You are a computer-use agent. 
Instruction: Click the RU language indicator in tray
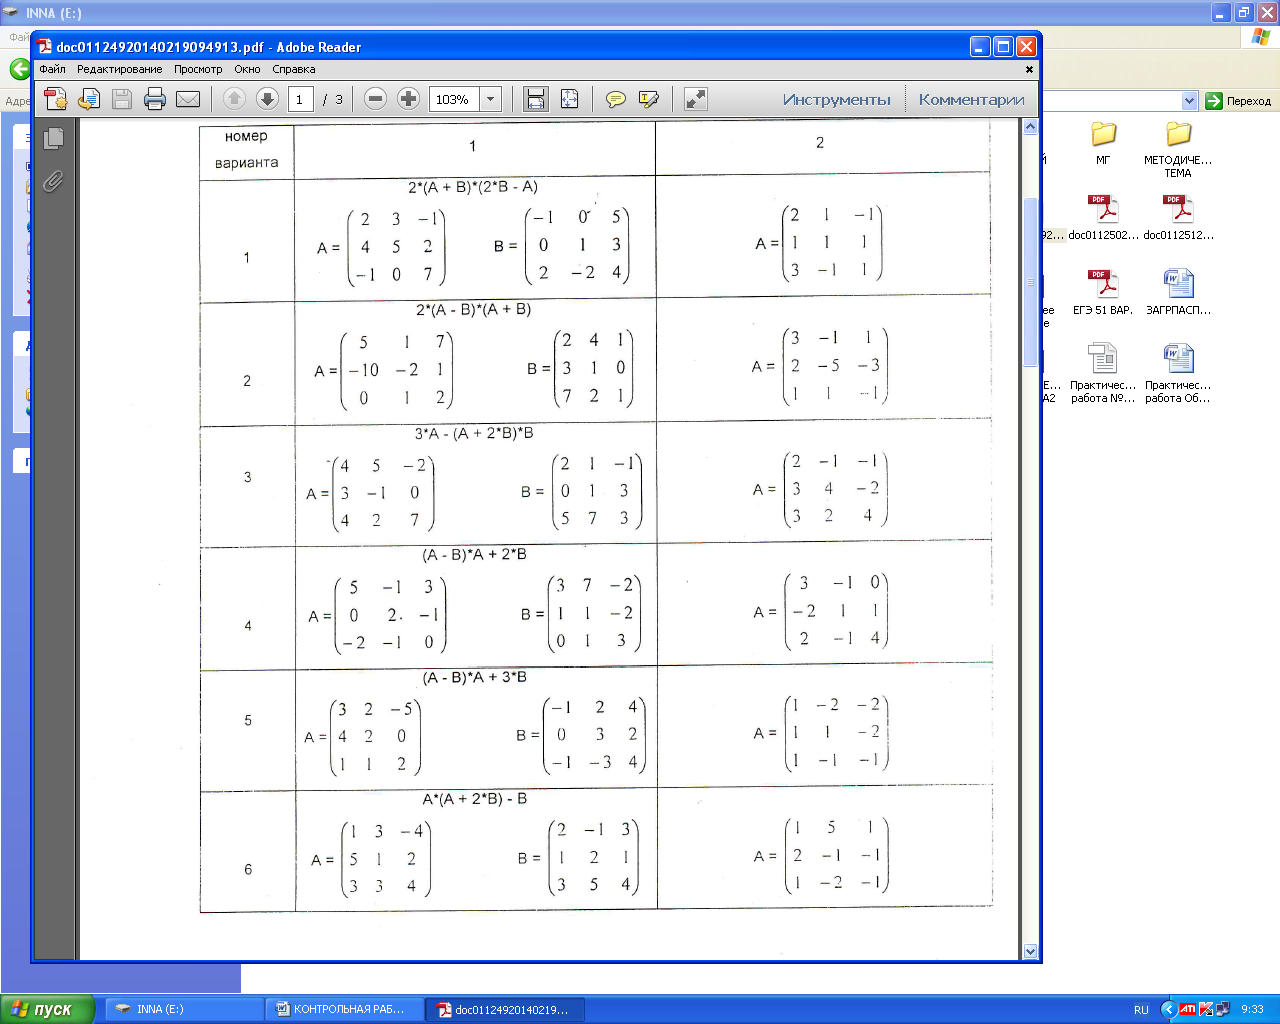pos(1141,1010)
